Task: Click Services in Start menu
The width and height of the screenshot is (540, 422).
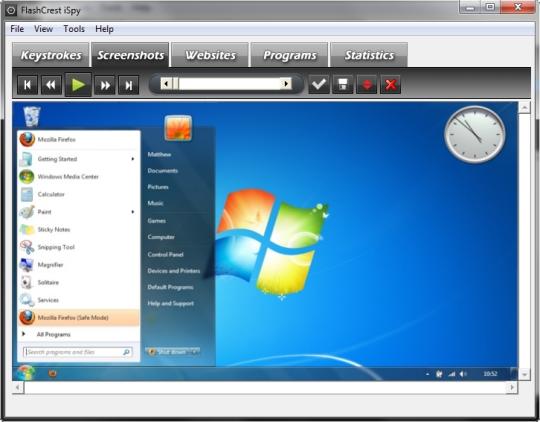Action: [x=79, y=300]
